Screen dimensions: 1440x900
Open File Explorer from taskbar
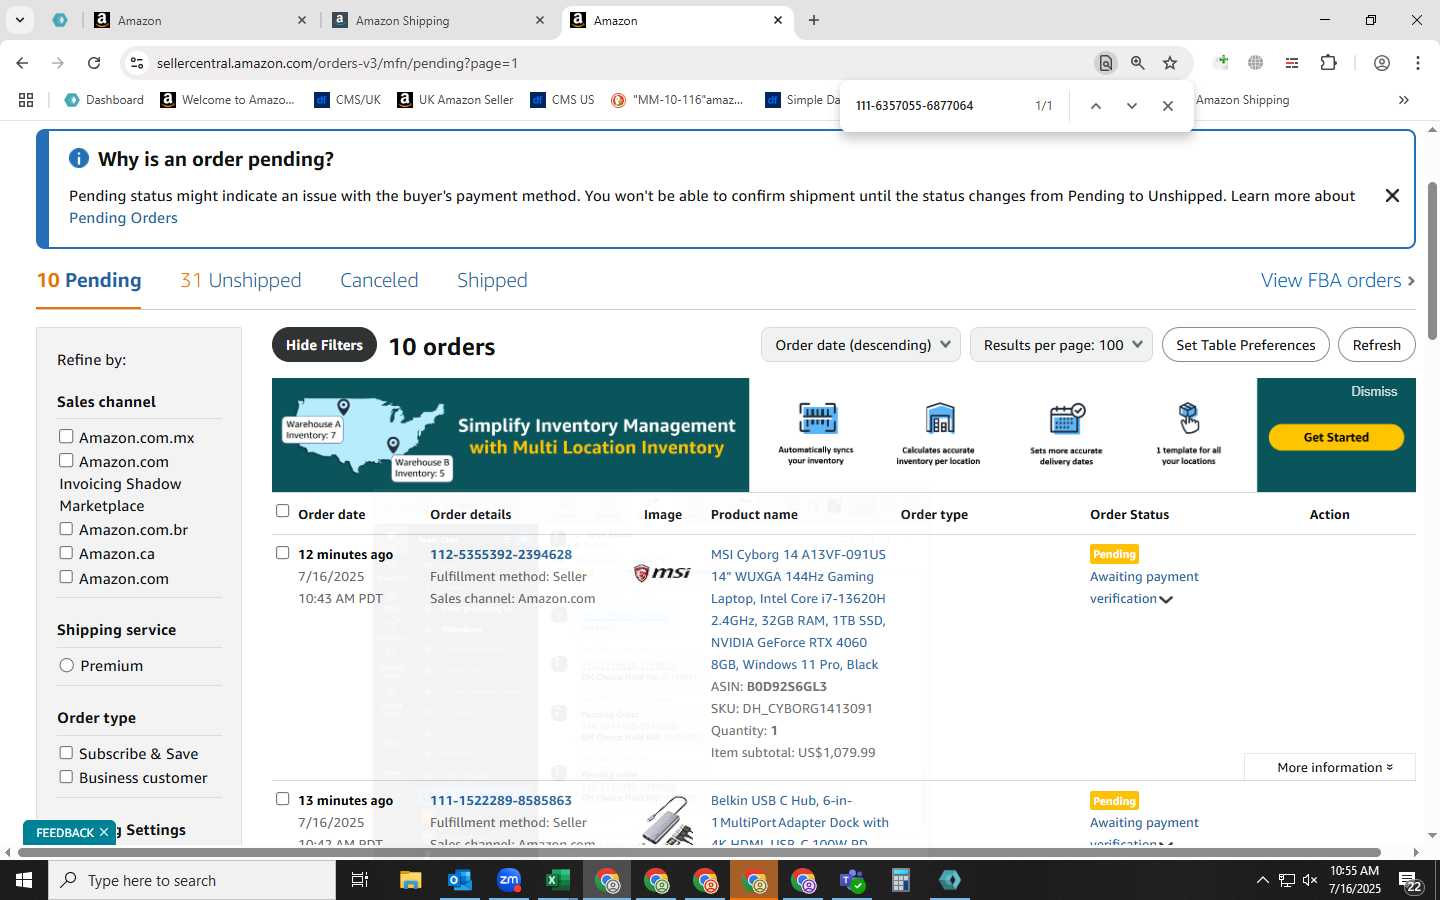pos(411,880)
